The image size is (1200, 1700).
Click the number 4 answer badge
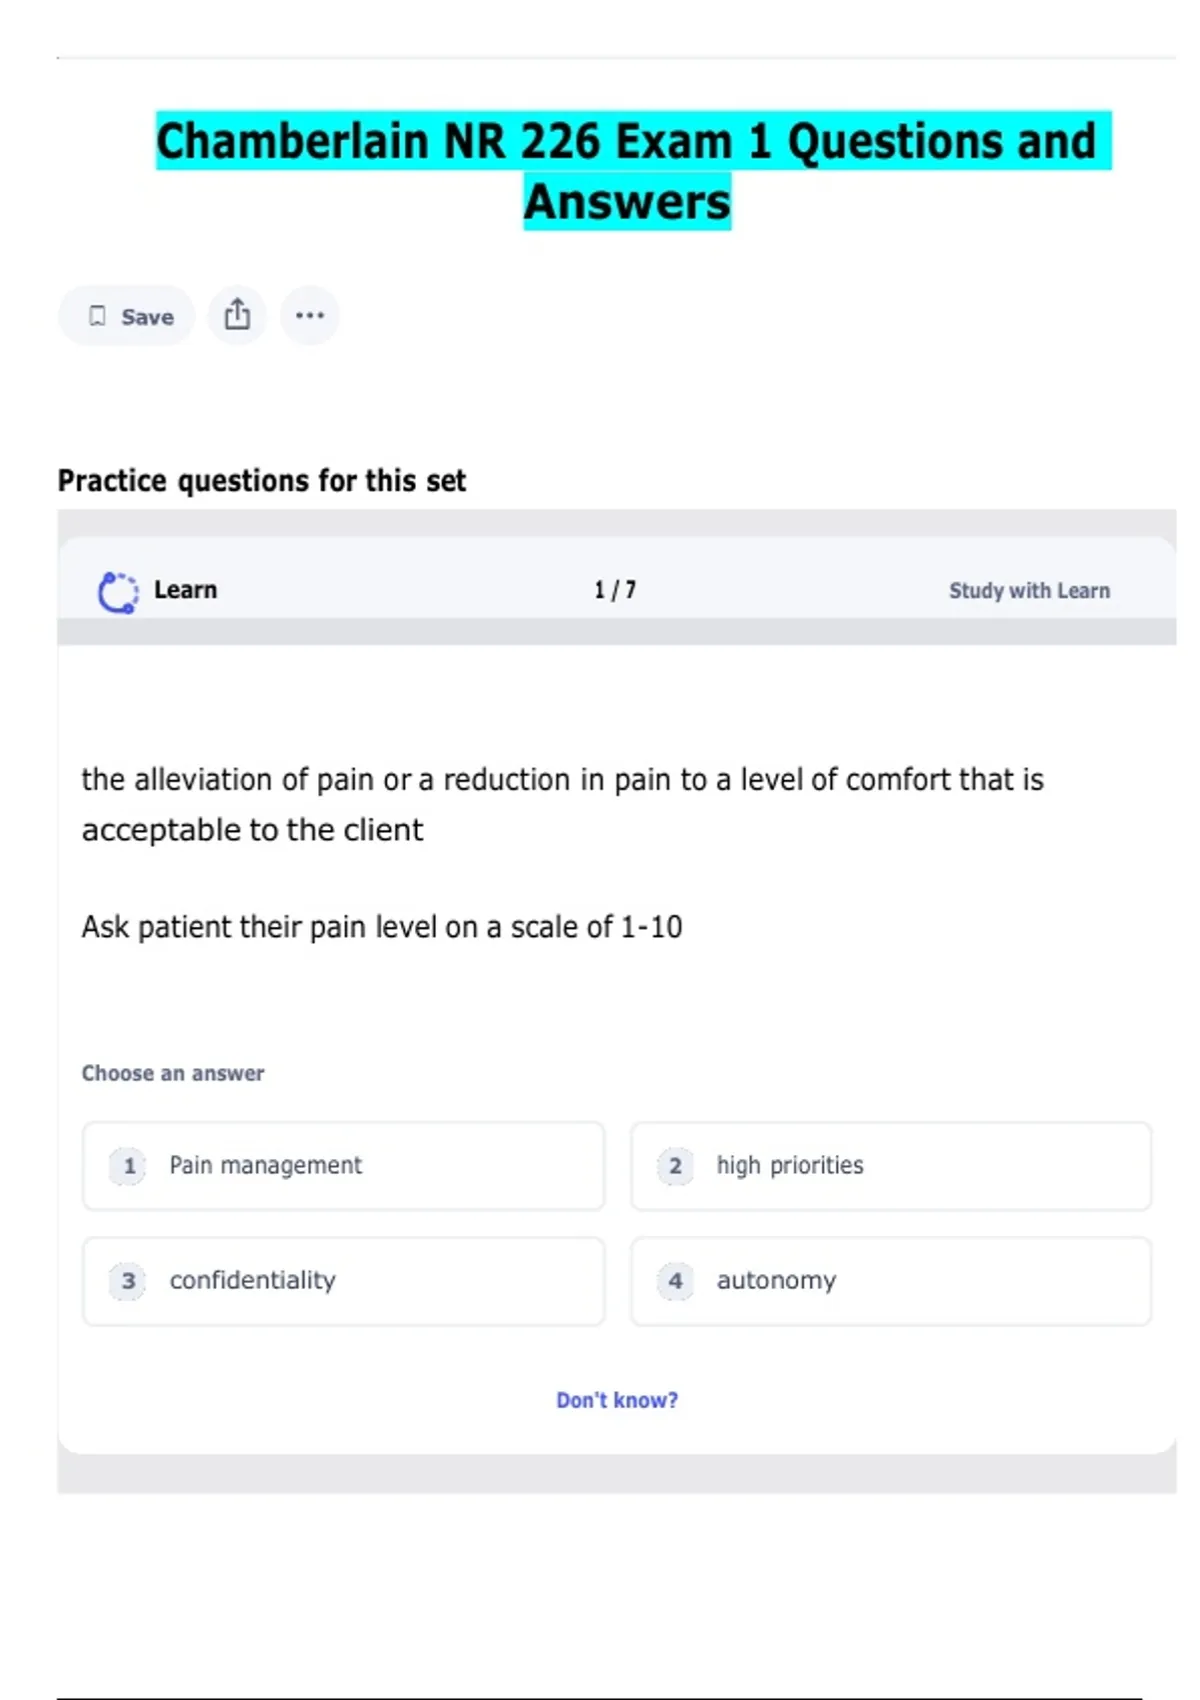tap(675, 1281)
